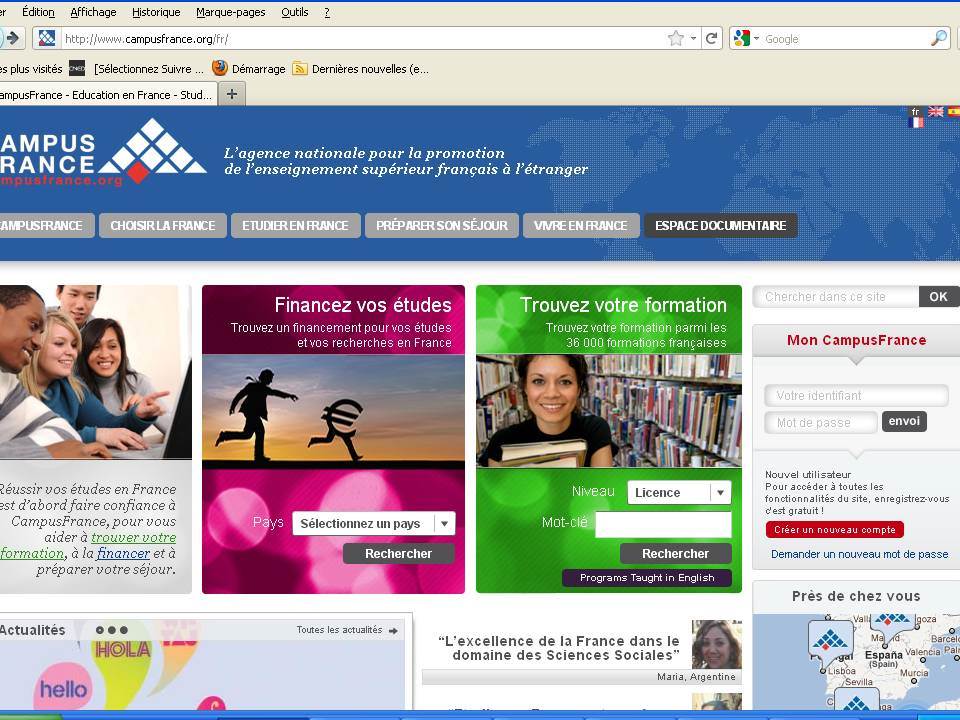The height and width of the screenshot is (720, 960).
Task: Go forward with the browser arrow button
Action: point(13,39)
